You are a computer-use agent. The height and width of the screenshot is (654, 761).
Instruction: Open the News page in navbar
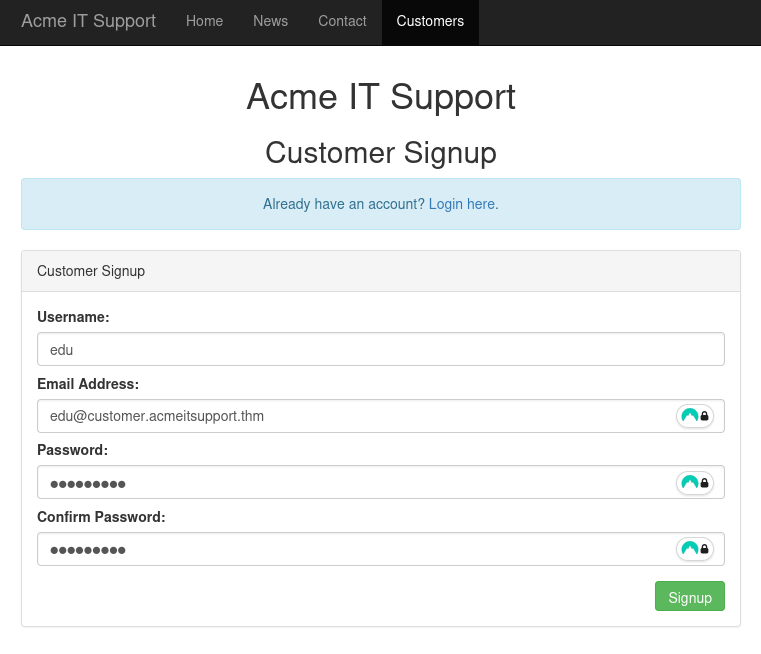tap(270, 21)
